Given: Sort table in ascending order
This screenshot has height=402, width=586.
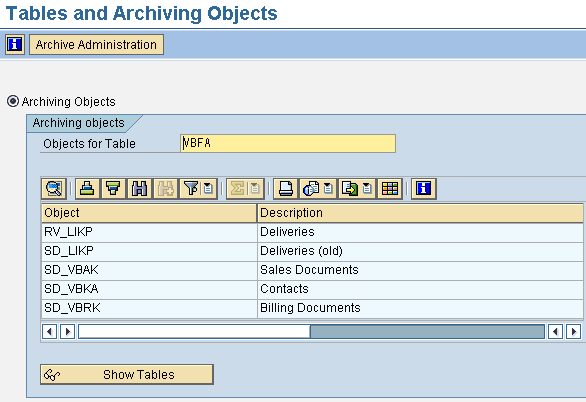Looking at the screenshot, I should tap(87, 188).
